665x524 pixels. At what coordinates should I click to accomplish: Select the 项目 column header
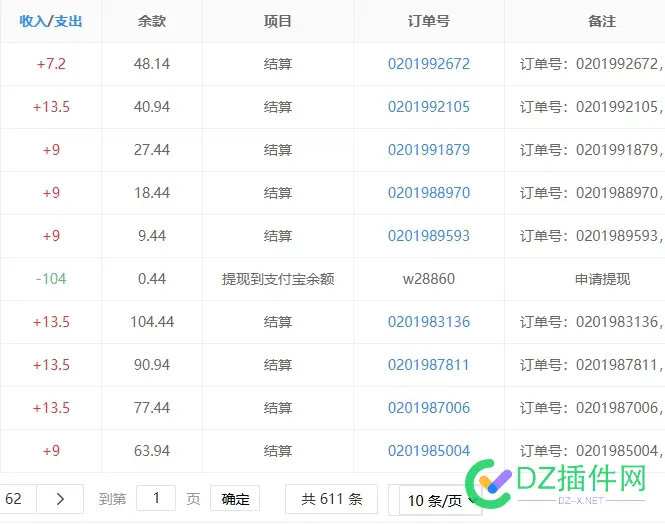click(278, 21)
